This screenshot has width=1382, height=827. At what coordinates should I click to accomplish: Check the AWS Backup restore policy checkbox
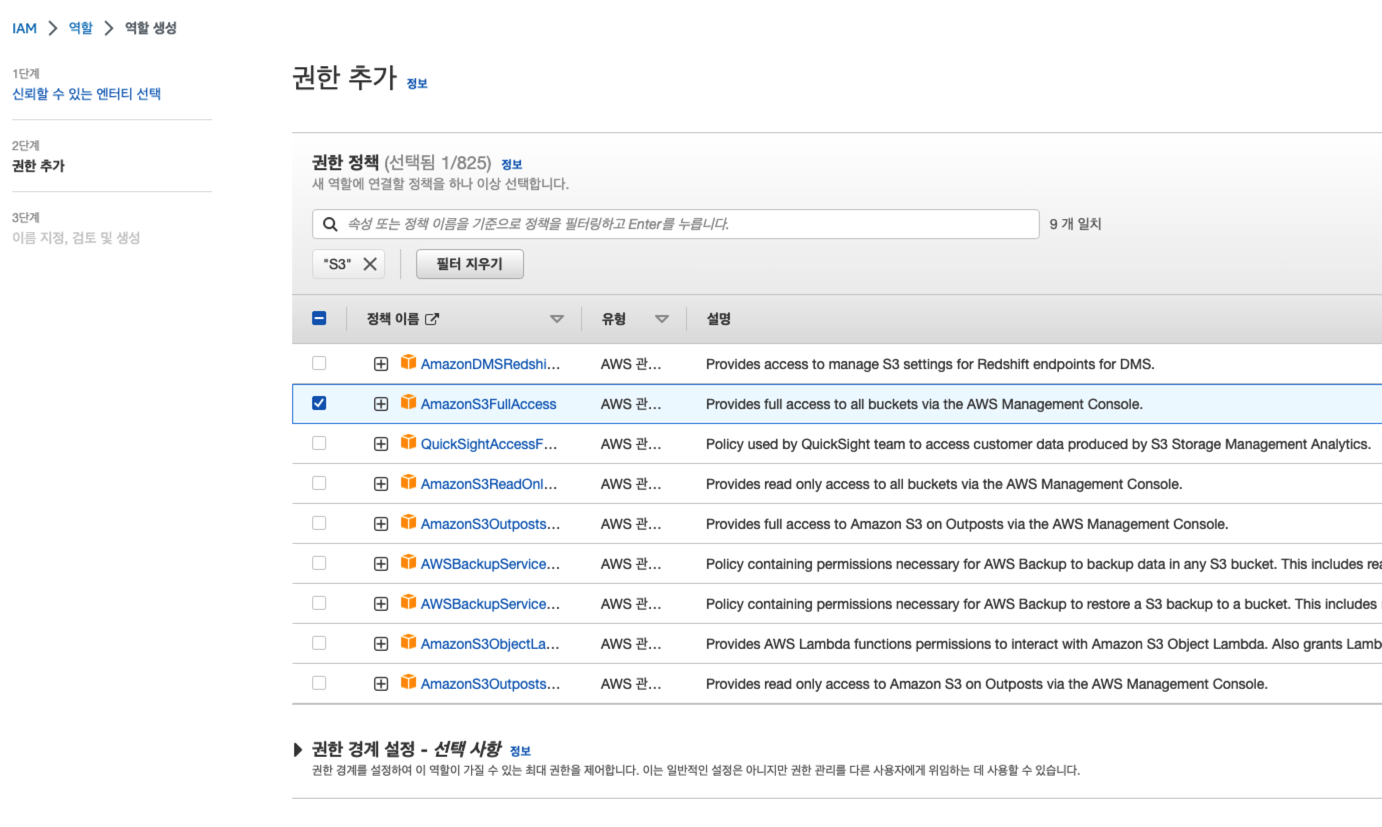319,603
